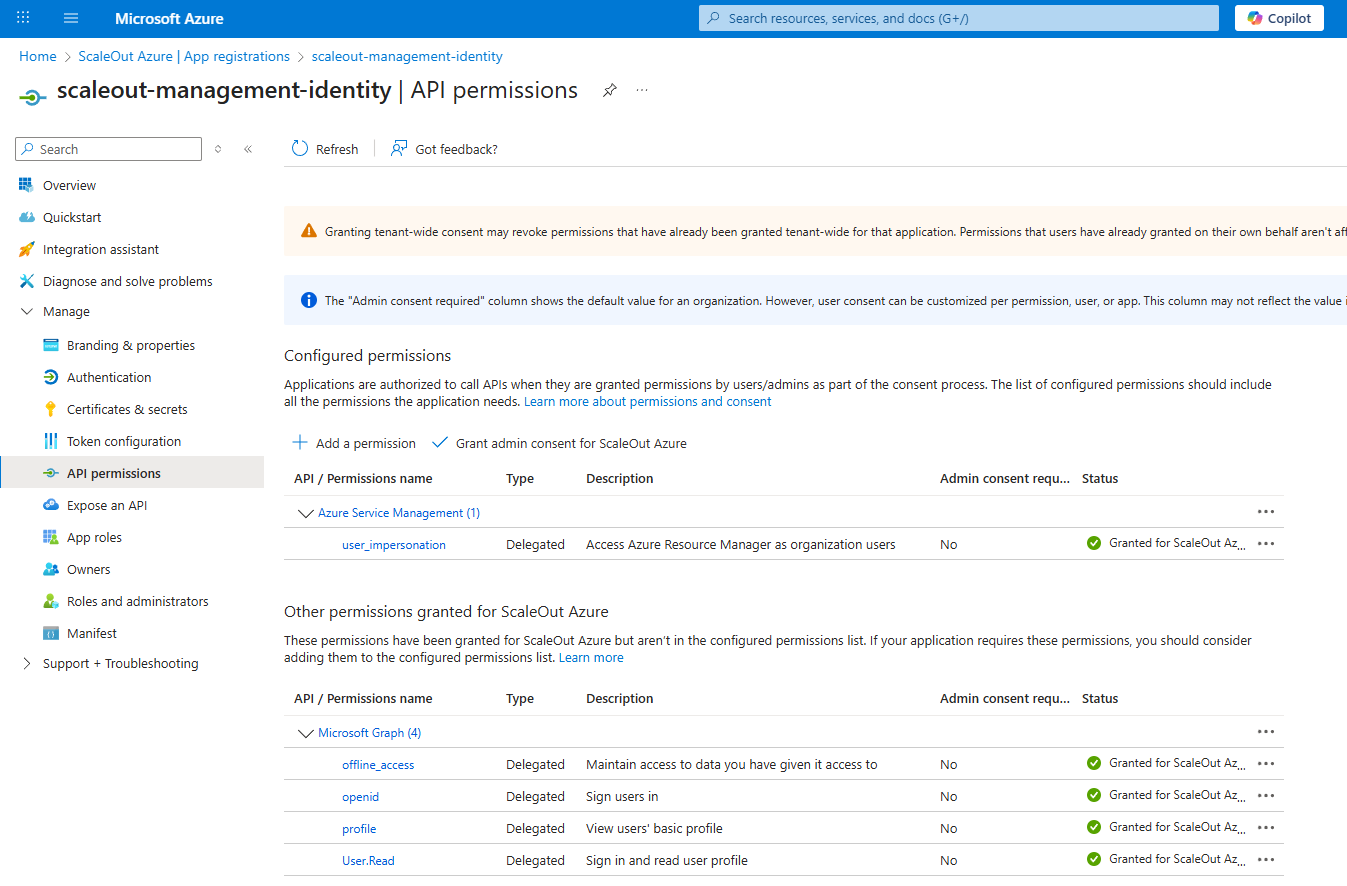Expand the Support + Troubleshooting section
Viewport: 1347px width, 886px height.
(26, 663)
